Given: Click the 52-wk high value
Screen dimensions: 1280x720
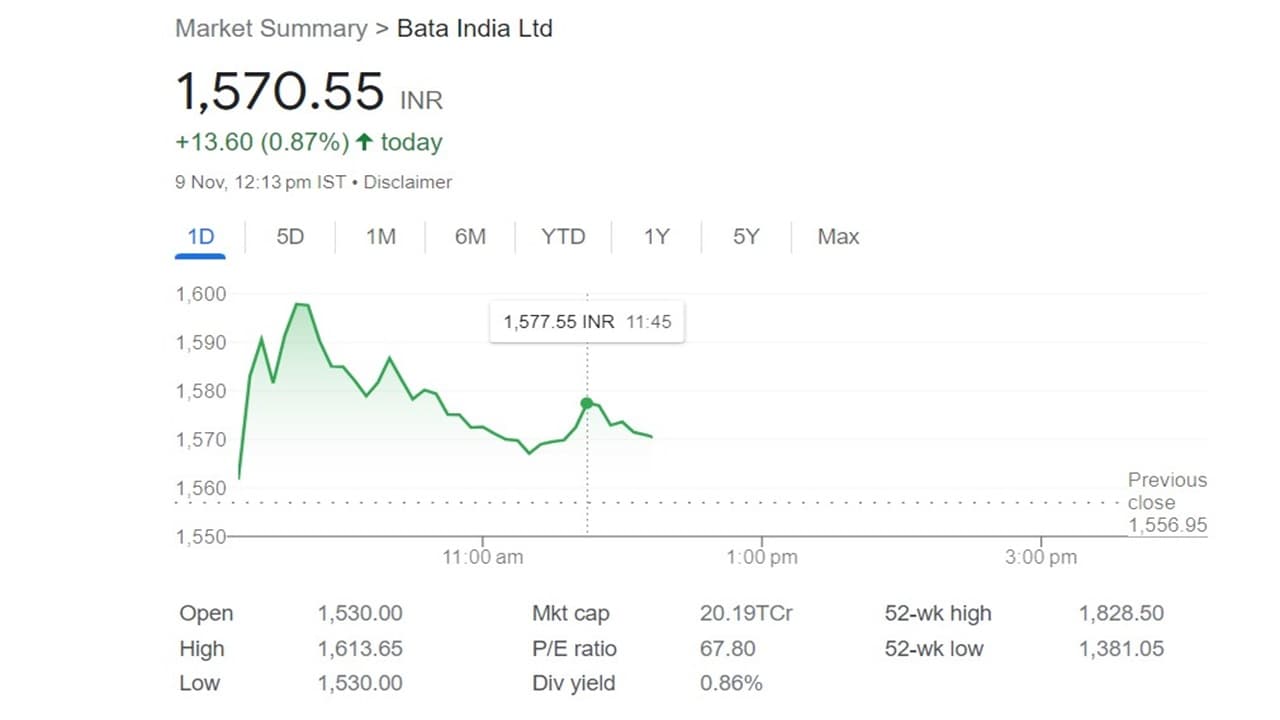Looking at the screenshot, I should tap(1121, 614).
